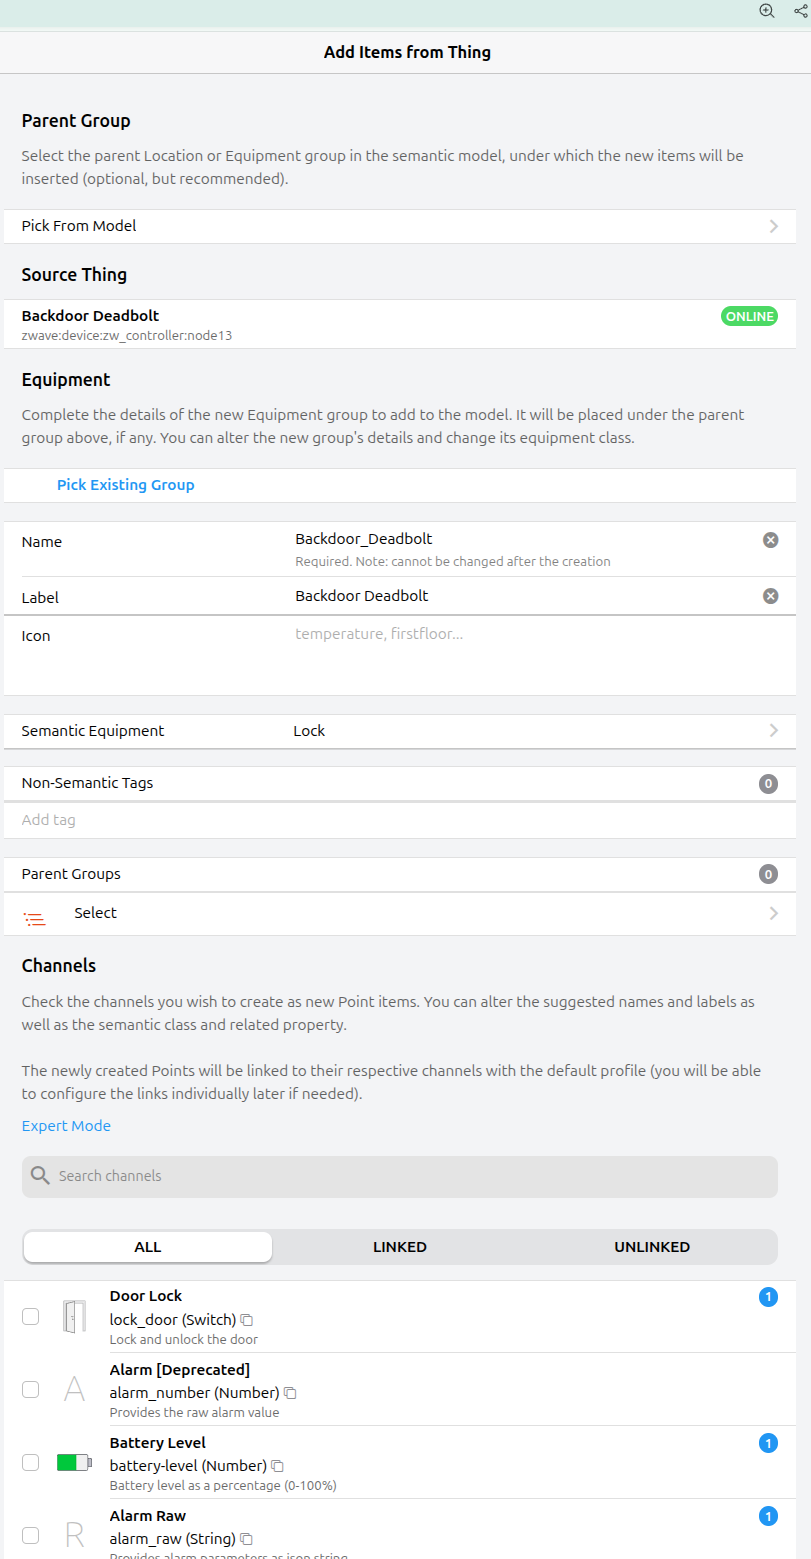Copy the alarm_raw channel ID
The width and height of the screenshot is (811, 1559).
tap(246, 1539)
